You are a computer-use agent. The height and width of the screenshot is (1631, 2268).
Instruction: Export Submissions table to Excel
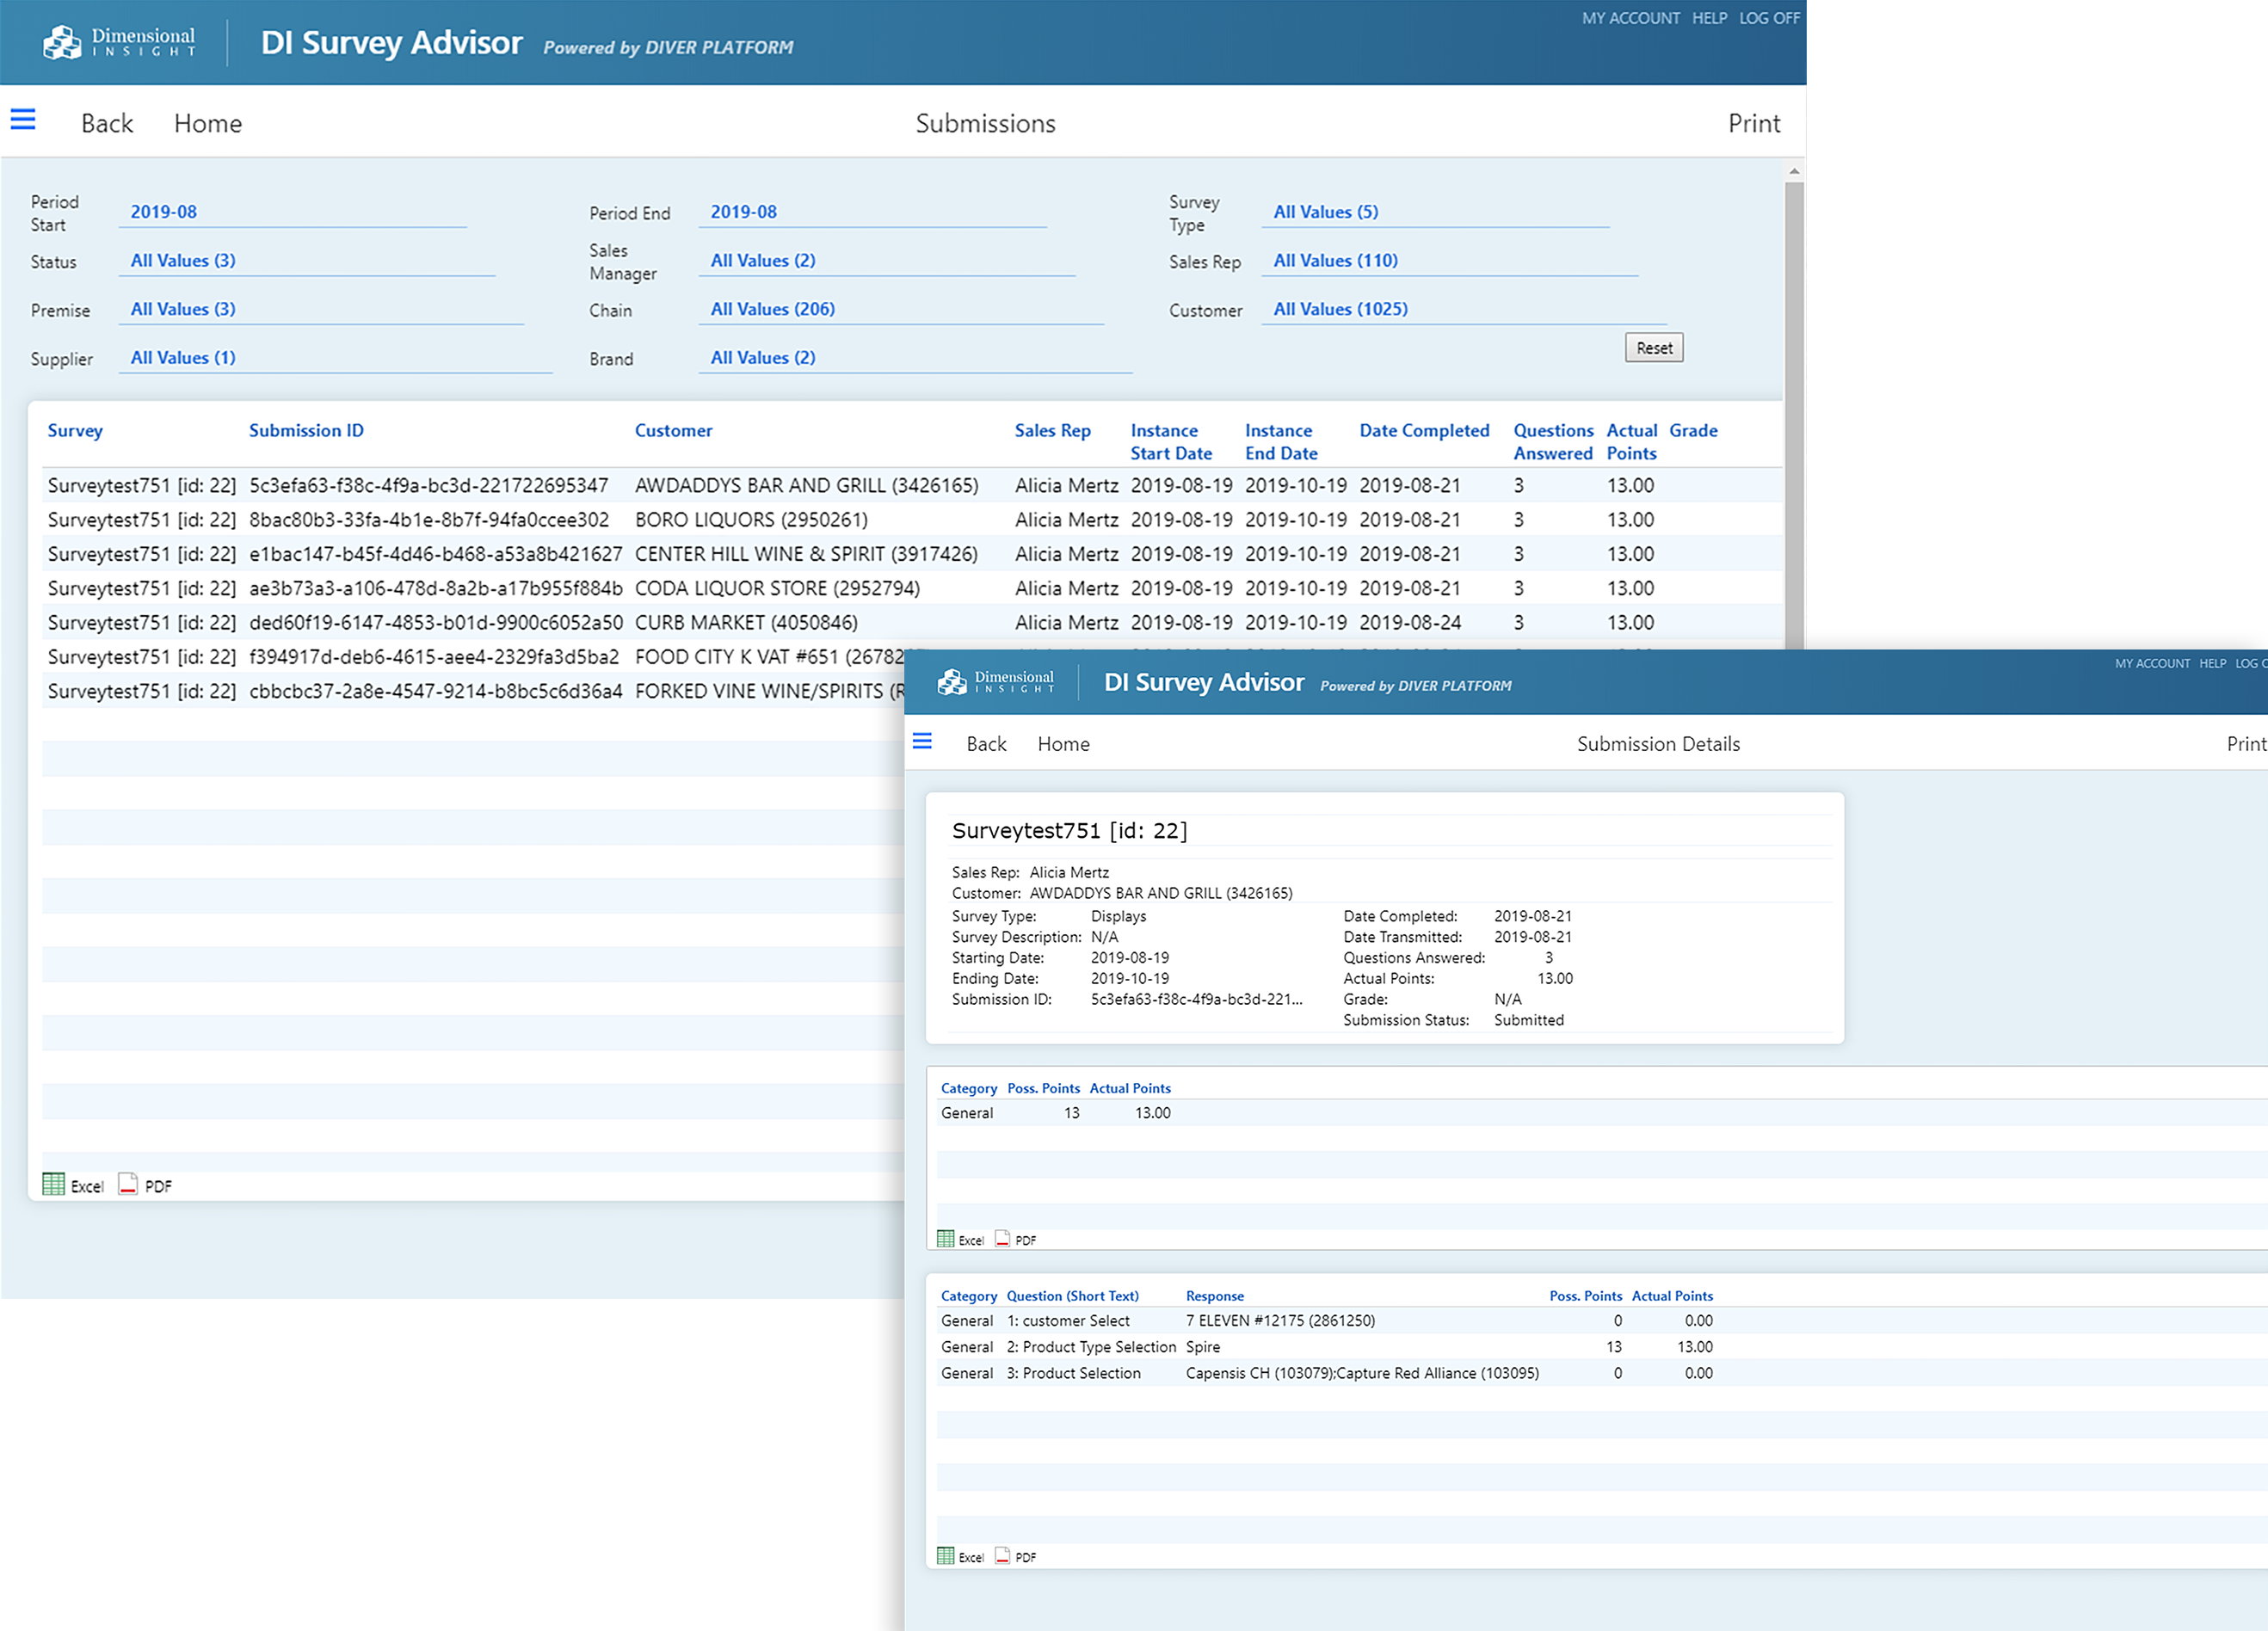pos(73,1185)
